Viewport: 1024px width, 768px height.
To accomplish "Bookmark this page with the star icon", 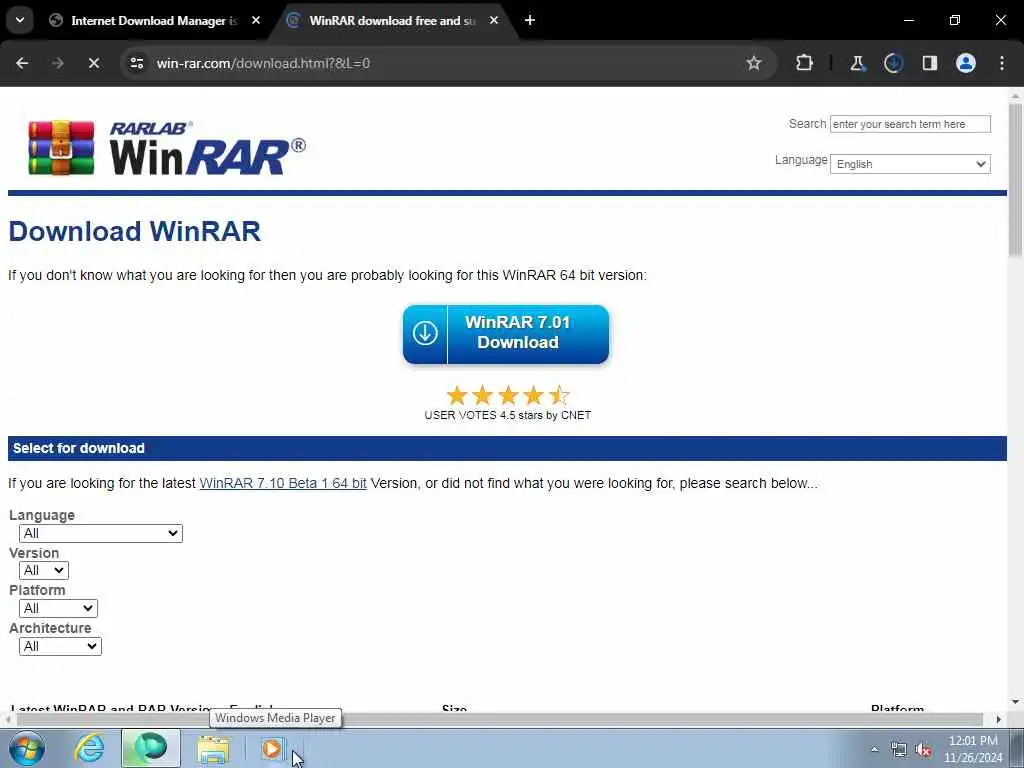I will [754, 63].
